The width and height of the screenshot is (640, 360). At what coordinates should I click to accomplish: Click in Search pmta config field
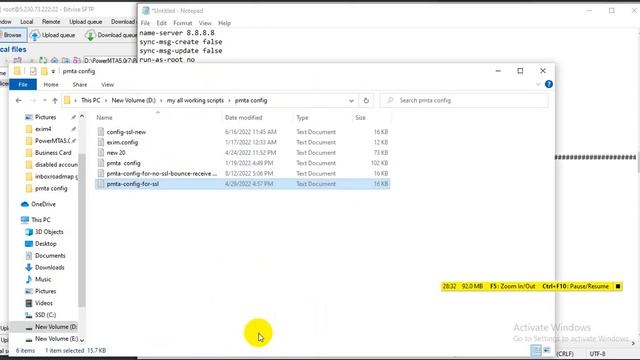[x=464, y=100]
